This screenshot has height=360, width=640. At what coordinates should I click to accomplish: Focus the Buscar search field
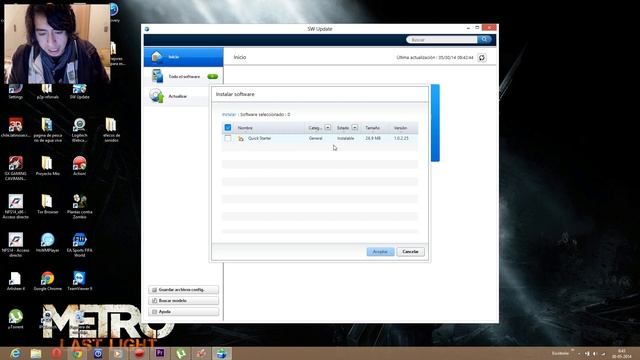(442, 40)
